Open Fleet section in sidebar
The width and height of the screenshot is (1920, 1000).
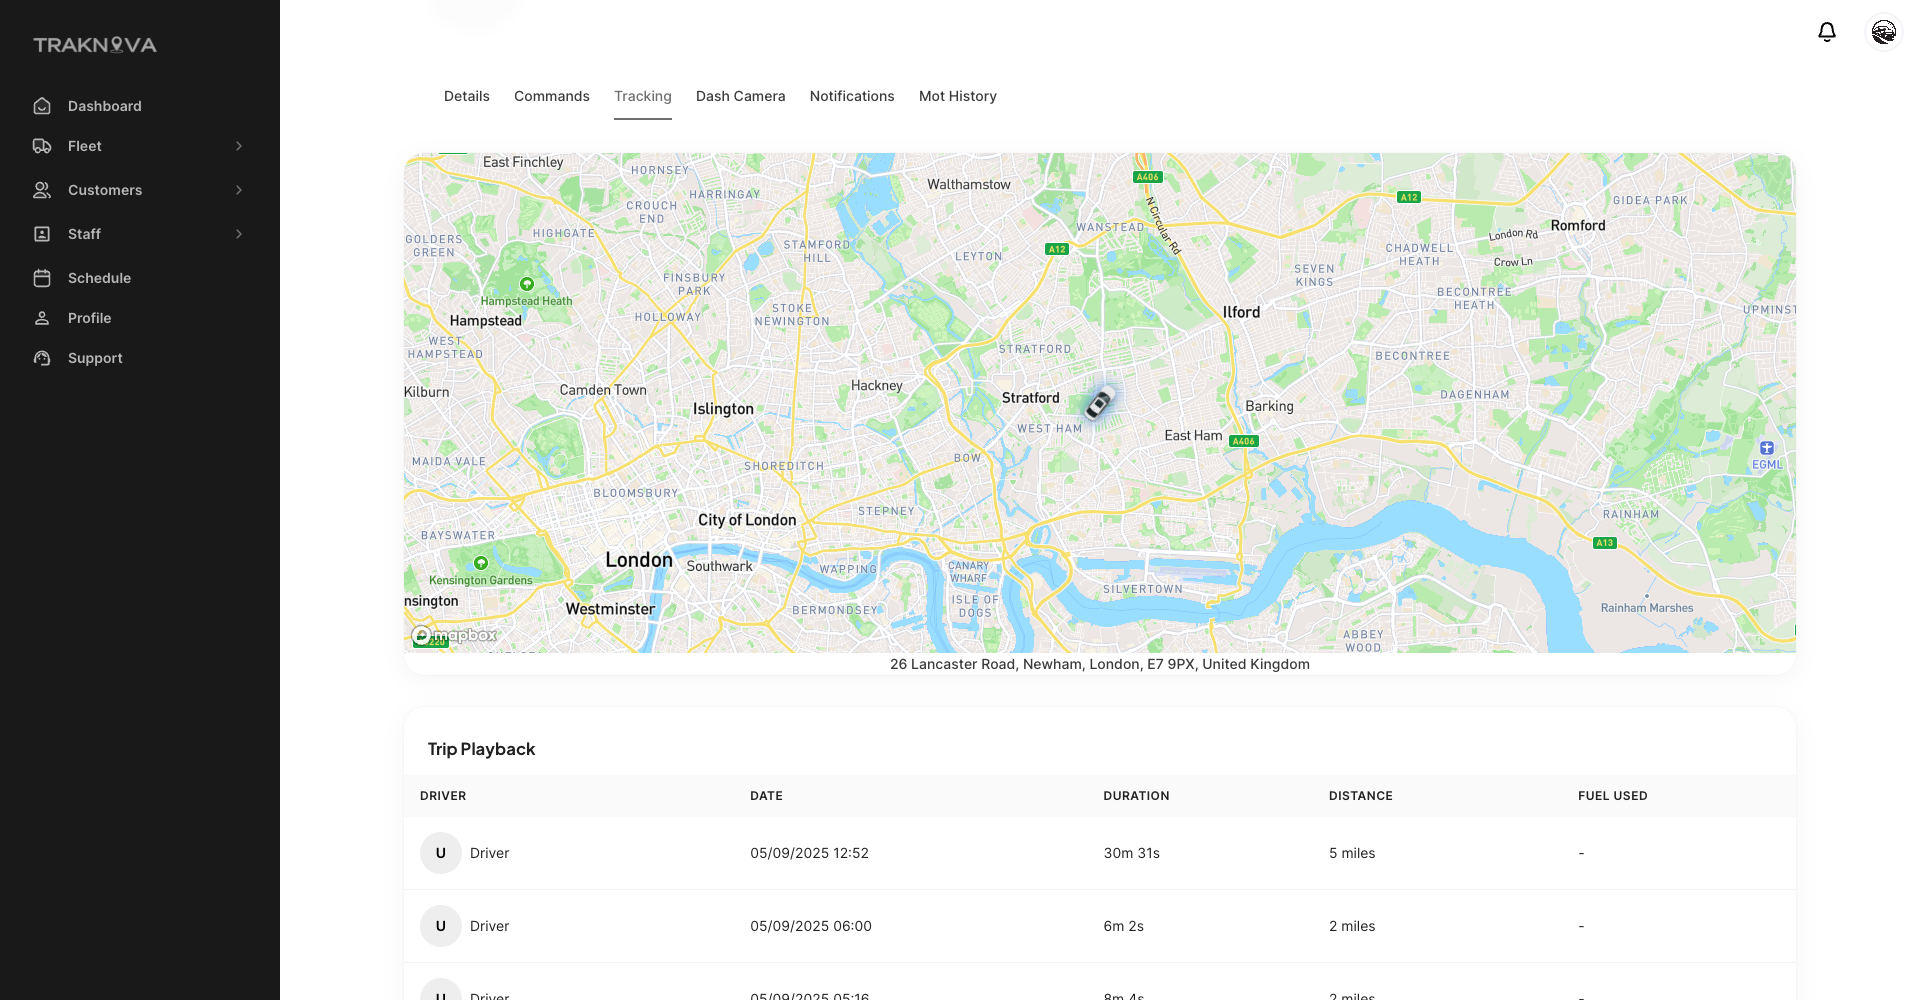coord(85,146)
